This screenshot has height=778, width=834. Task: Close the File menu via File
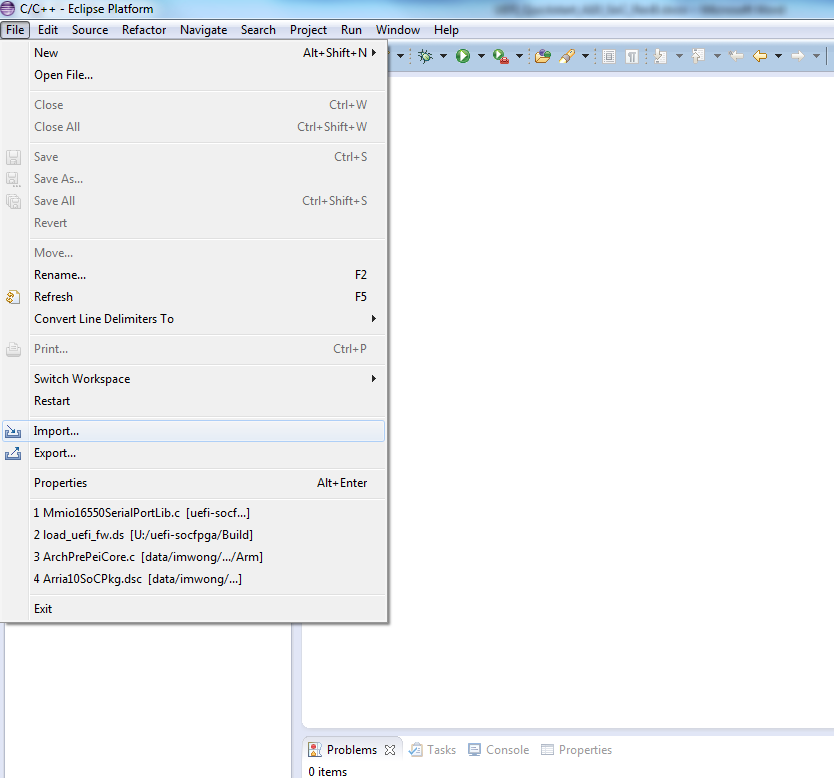pyautogui.click(x=15, y=30)
